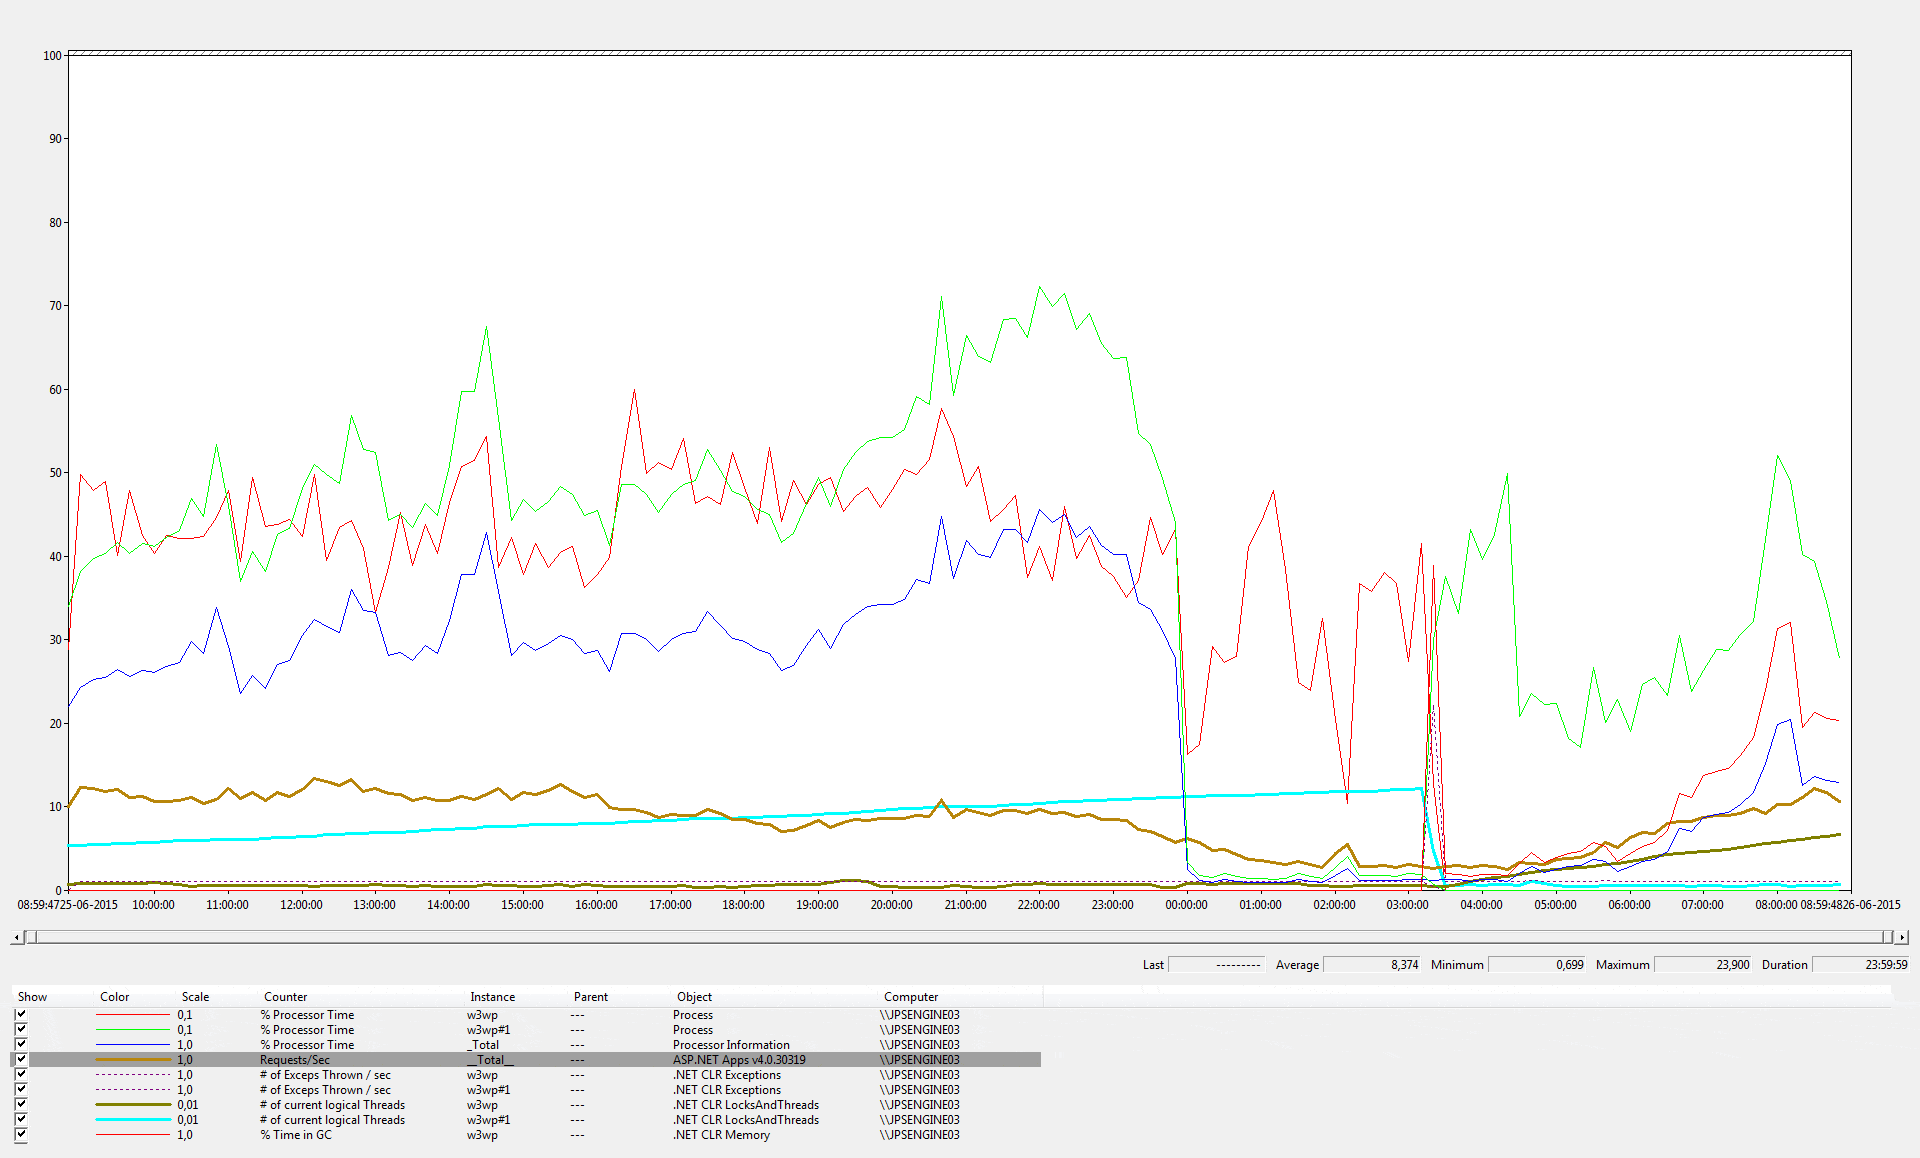The image size is (1920, 1158).
Task: Click the black dashed line swatch for Exceps w3wp#1
Action: pos(133,1089)
